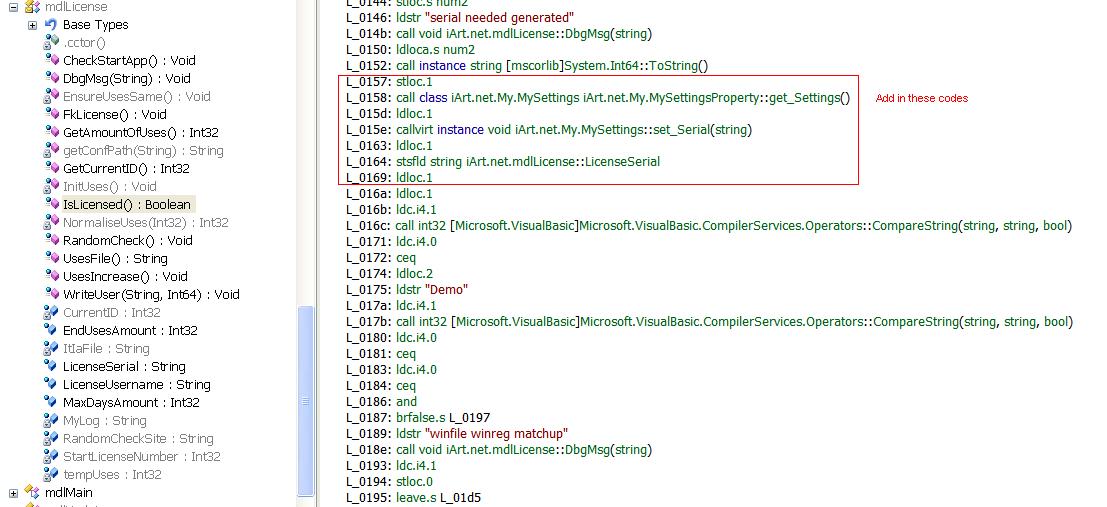Click the mdlMain module icon
1107x507 pixels.
coord(32,492)
